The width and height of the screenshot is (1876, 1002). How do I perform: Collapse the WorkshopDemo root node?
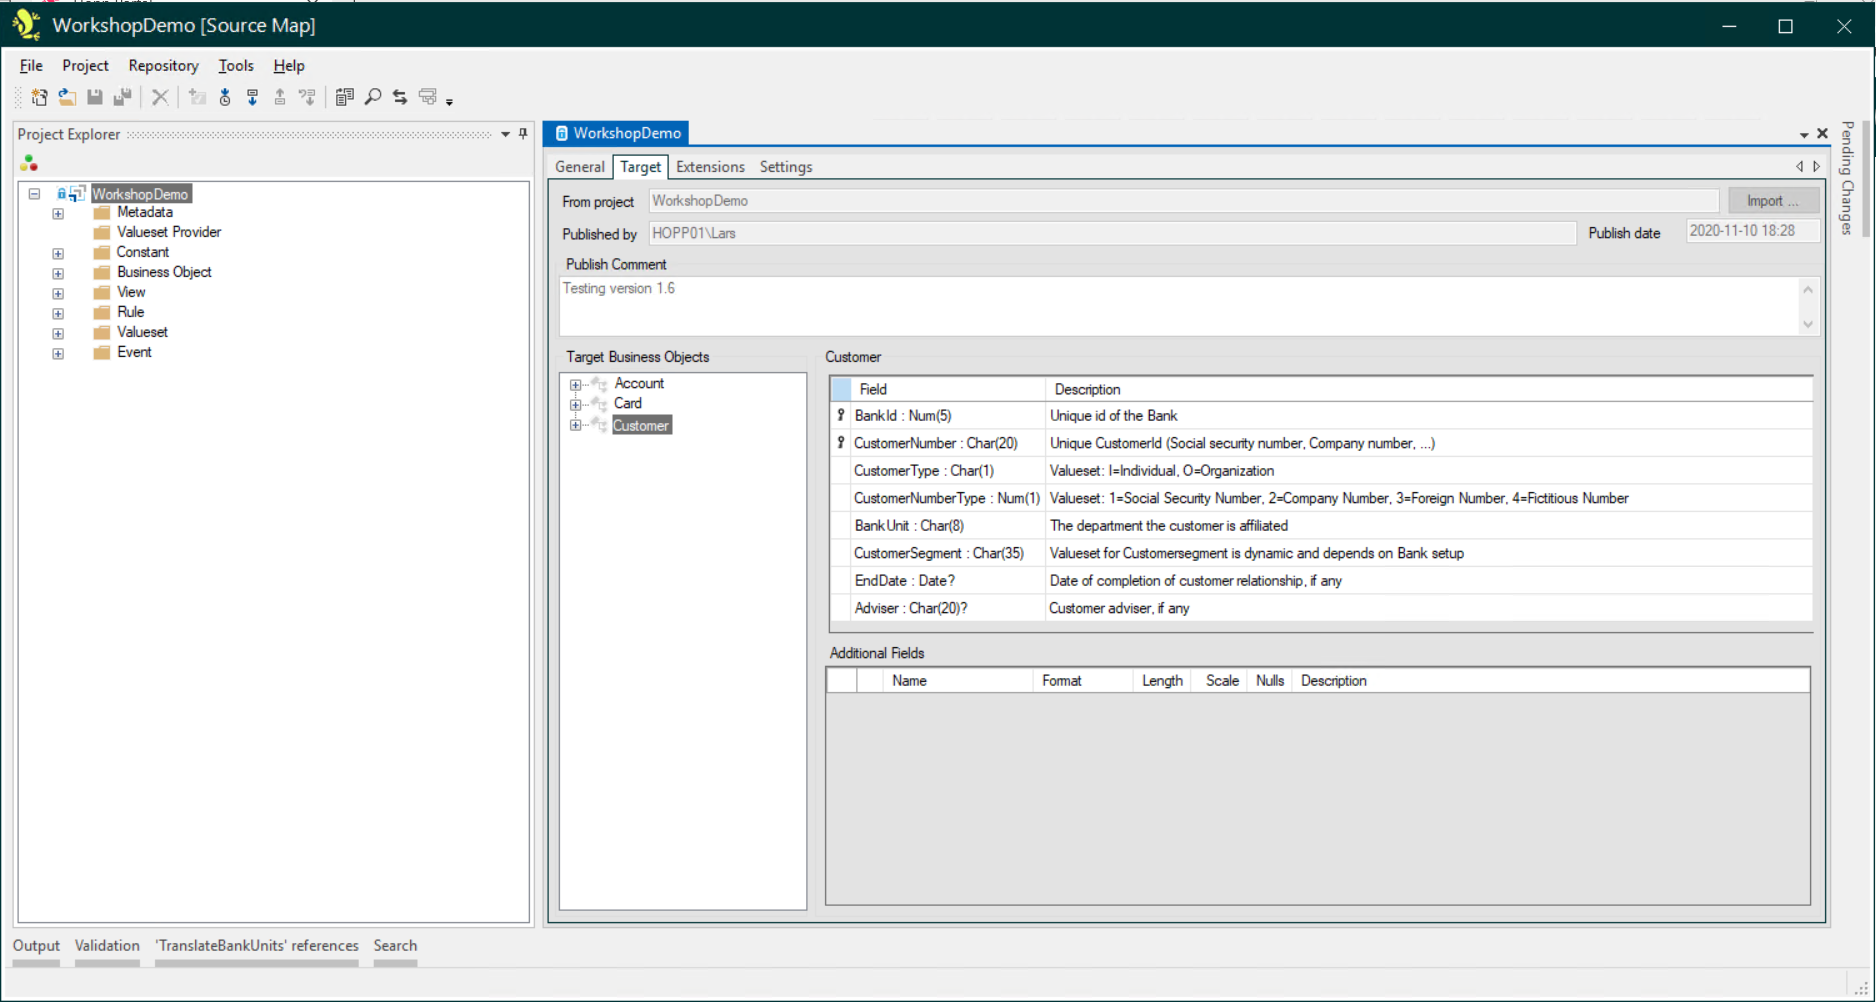pos(34,194)
